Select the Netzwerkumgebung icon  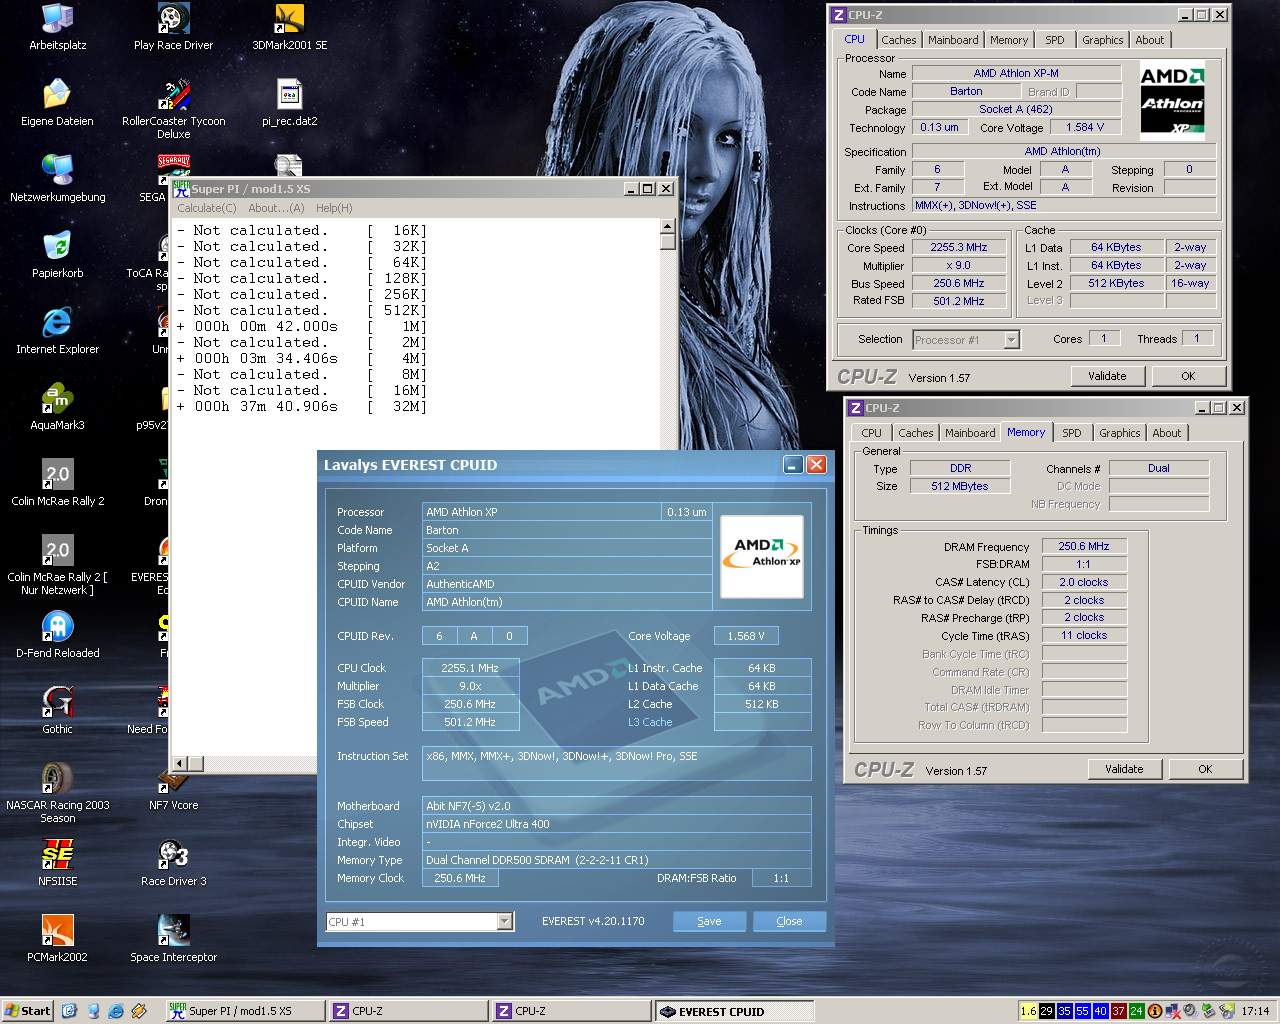pos(57,179)
